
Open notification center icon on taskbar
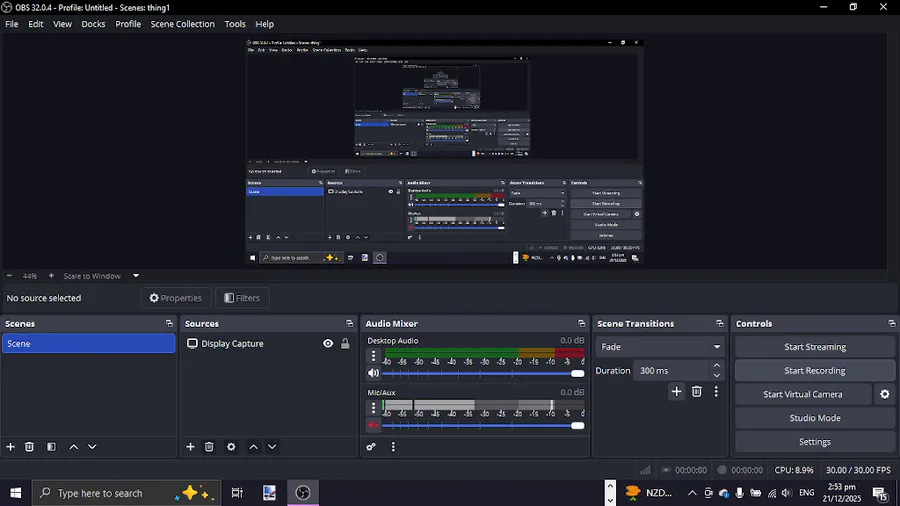coord(880,493)
